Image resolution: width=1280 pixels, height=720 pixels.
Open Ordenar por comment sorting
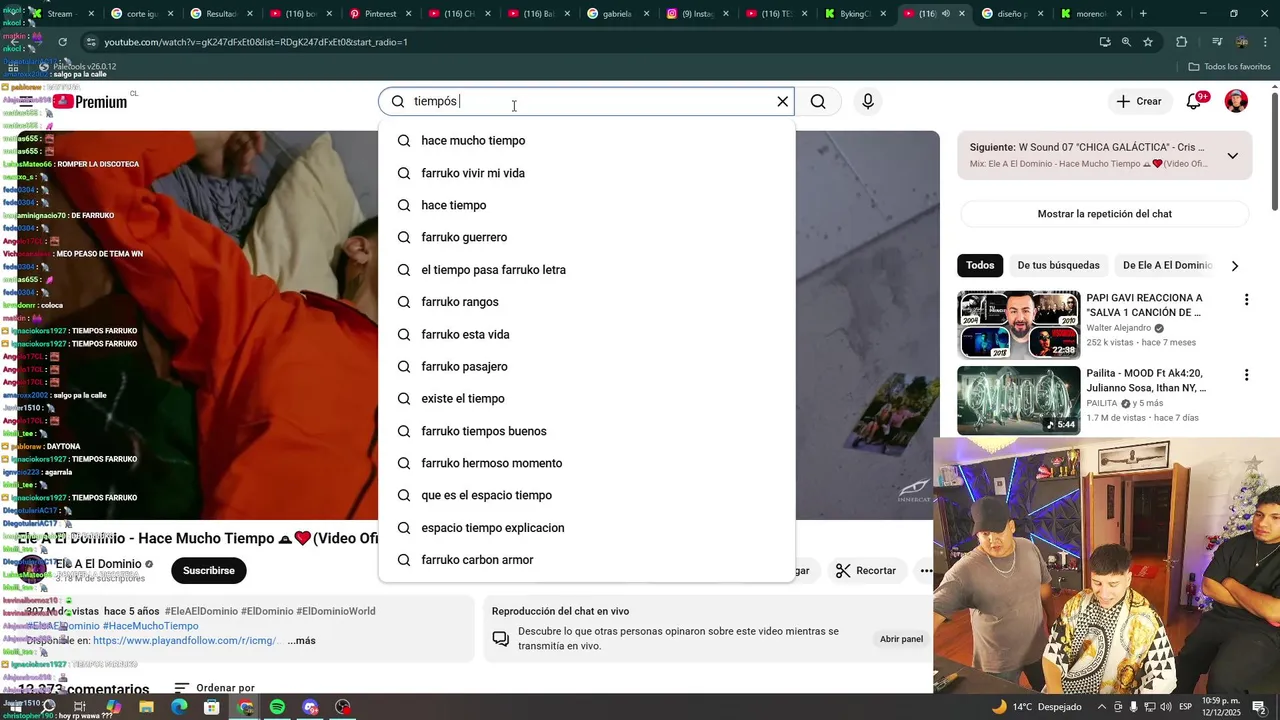click(214, 688)
